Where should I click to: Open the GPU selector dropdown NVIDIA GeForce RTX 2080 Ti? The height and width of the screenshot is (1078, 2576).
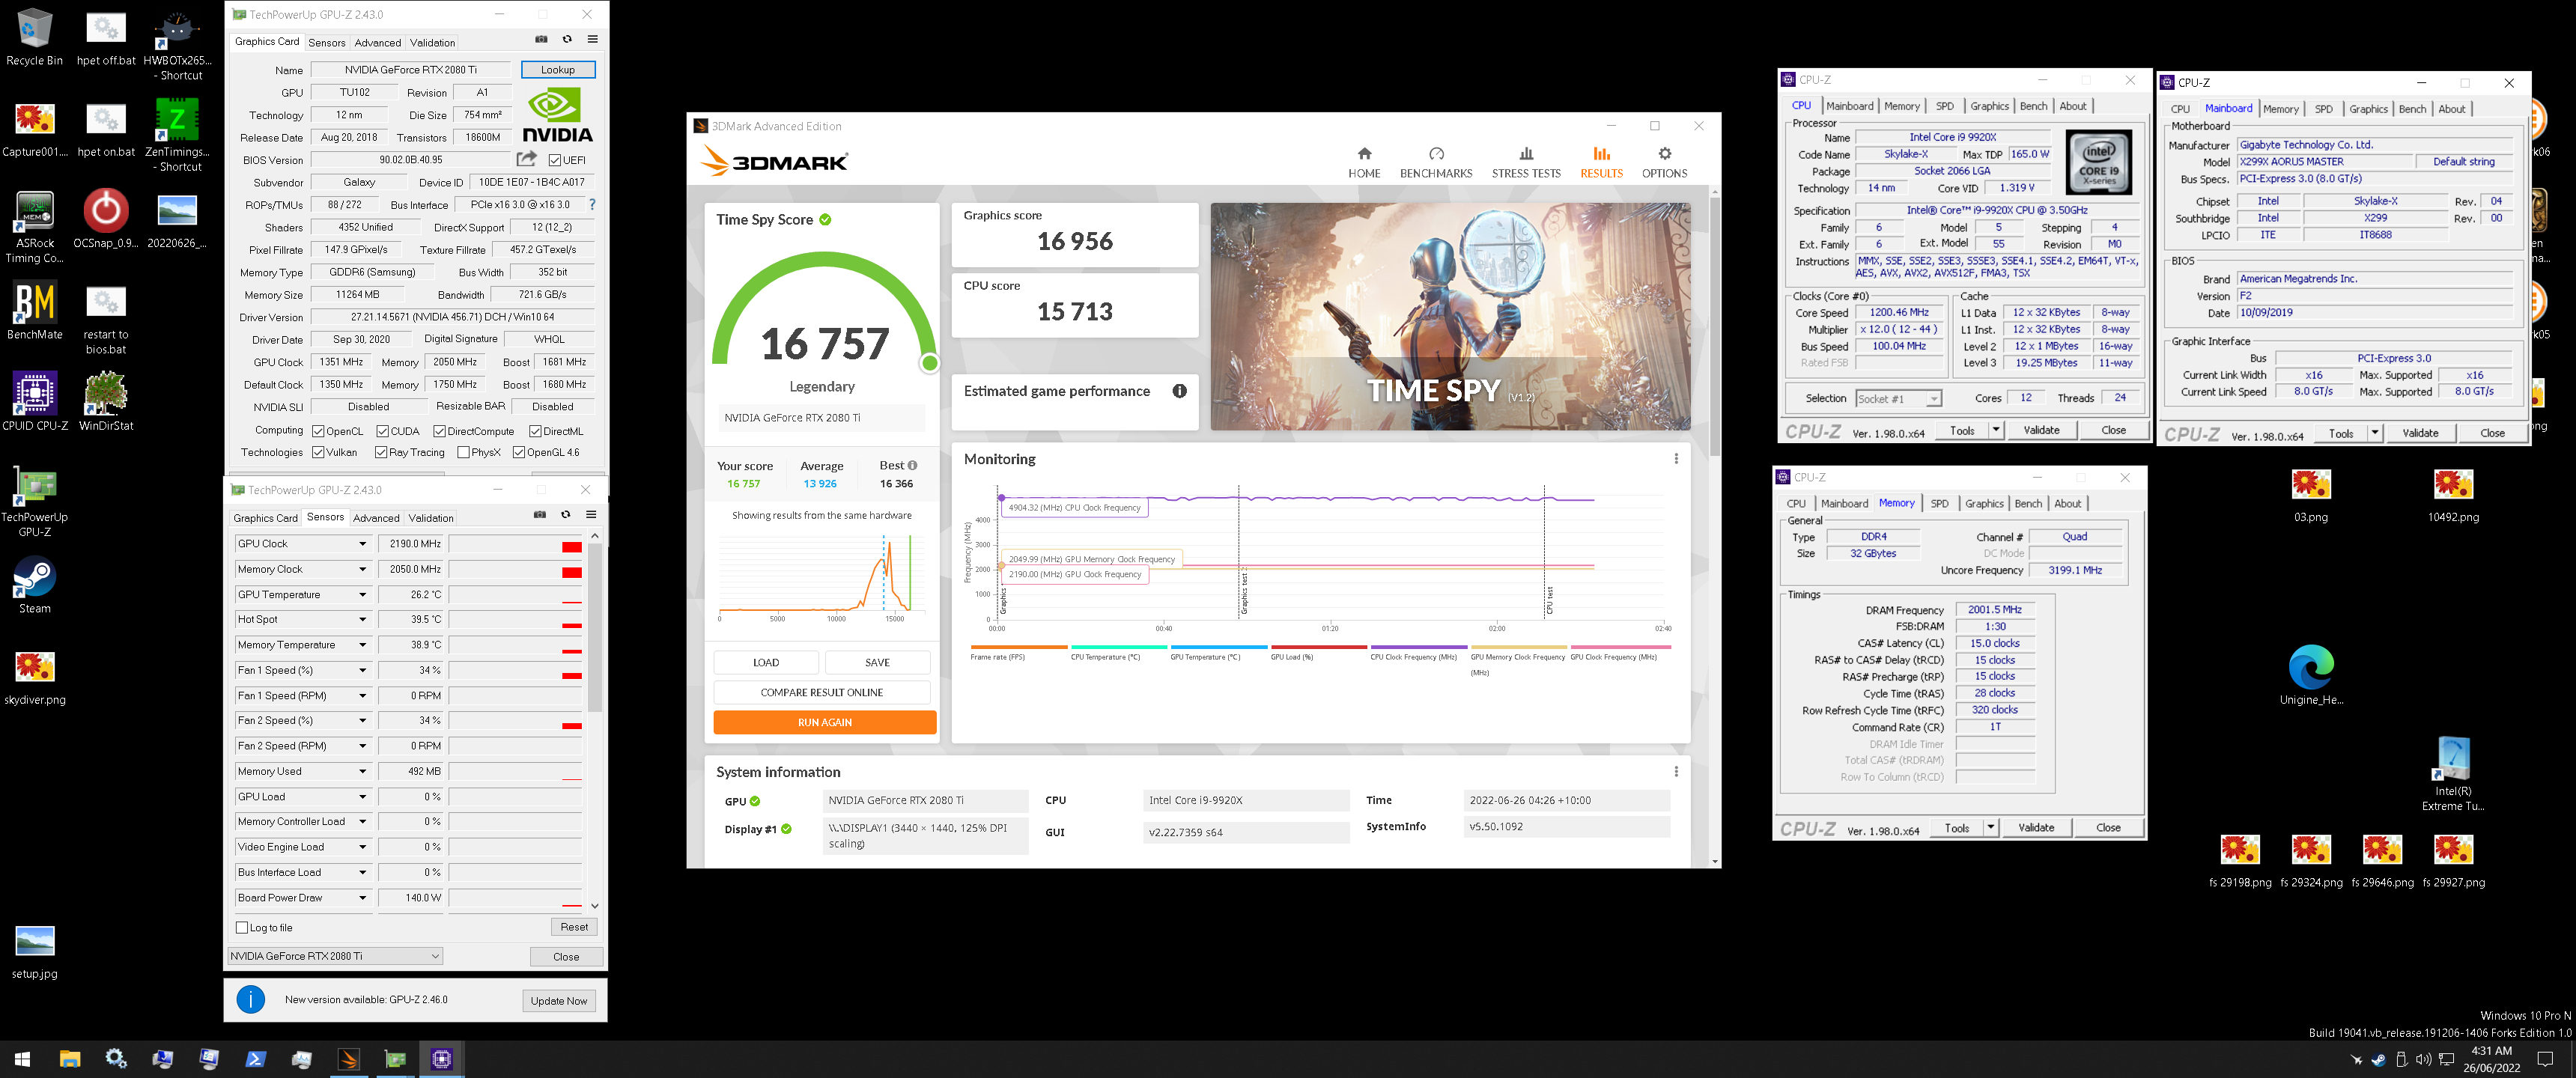[335, 956]
